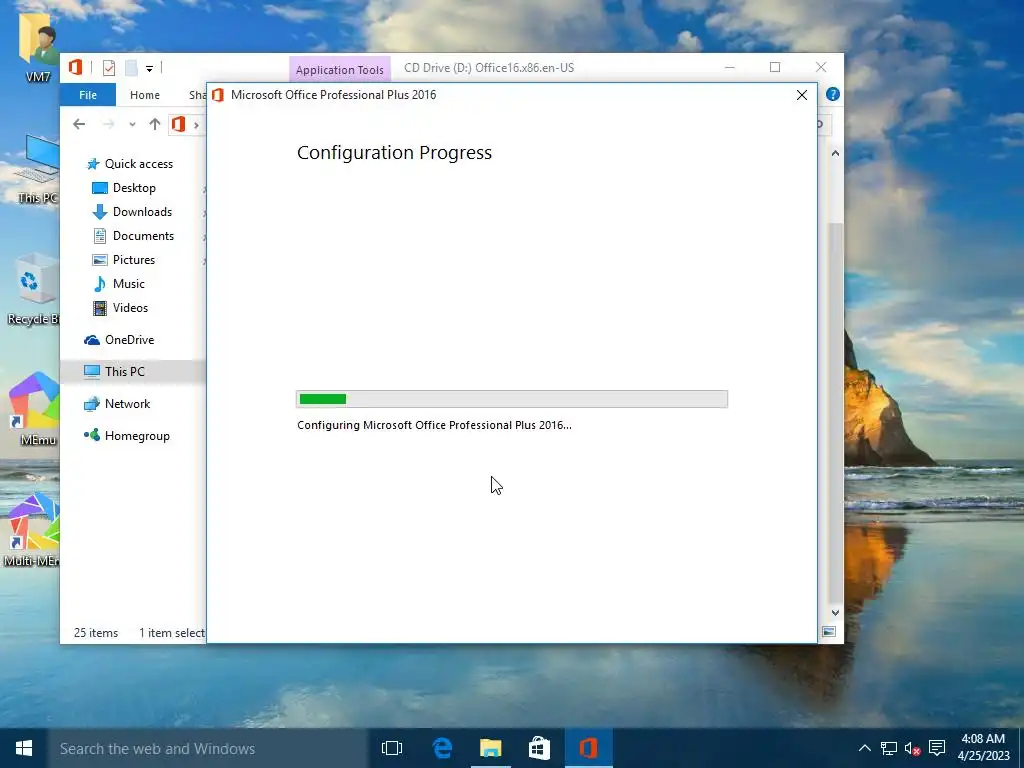Go forward in File Explorer
1024x768 pixels.
click(108, 124)
